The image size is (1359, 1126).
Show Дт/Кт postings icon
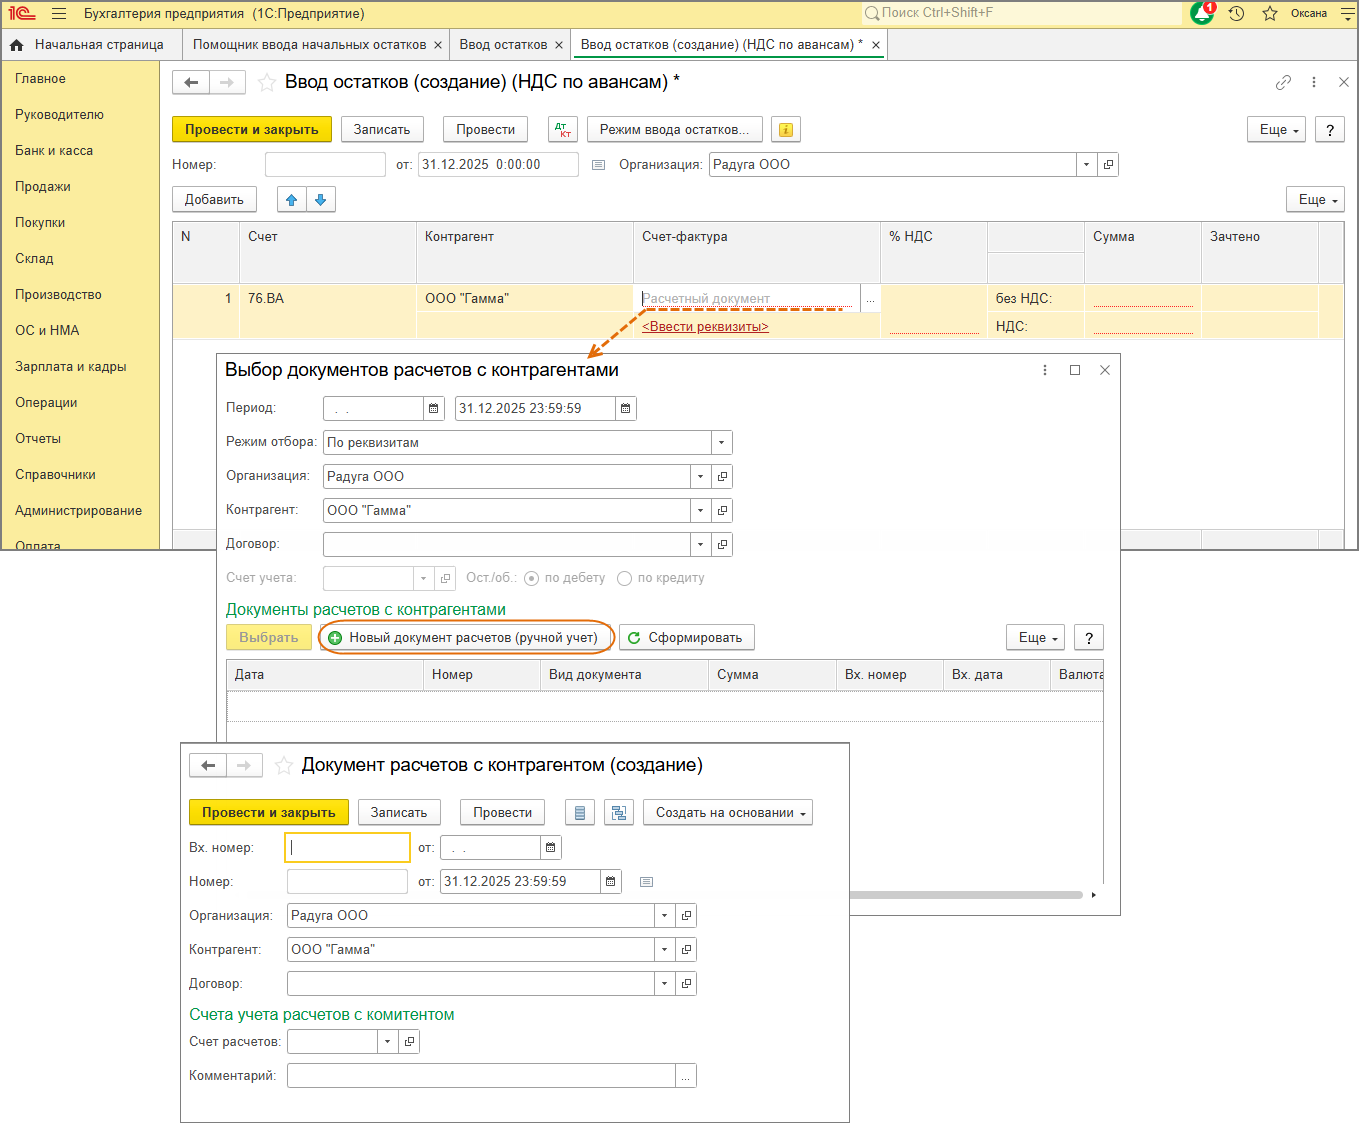[x=563, y=130]
